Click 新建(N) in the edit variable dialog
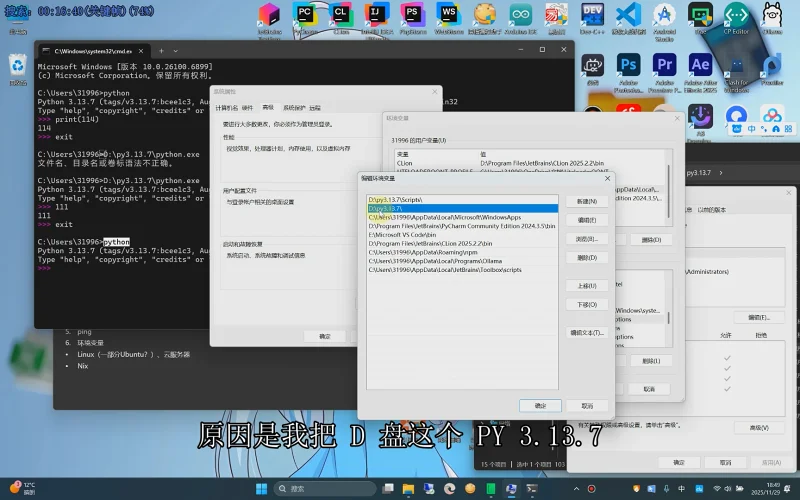This screenshot has height=500, width=800. coord(587,201)
